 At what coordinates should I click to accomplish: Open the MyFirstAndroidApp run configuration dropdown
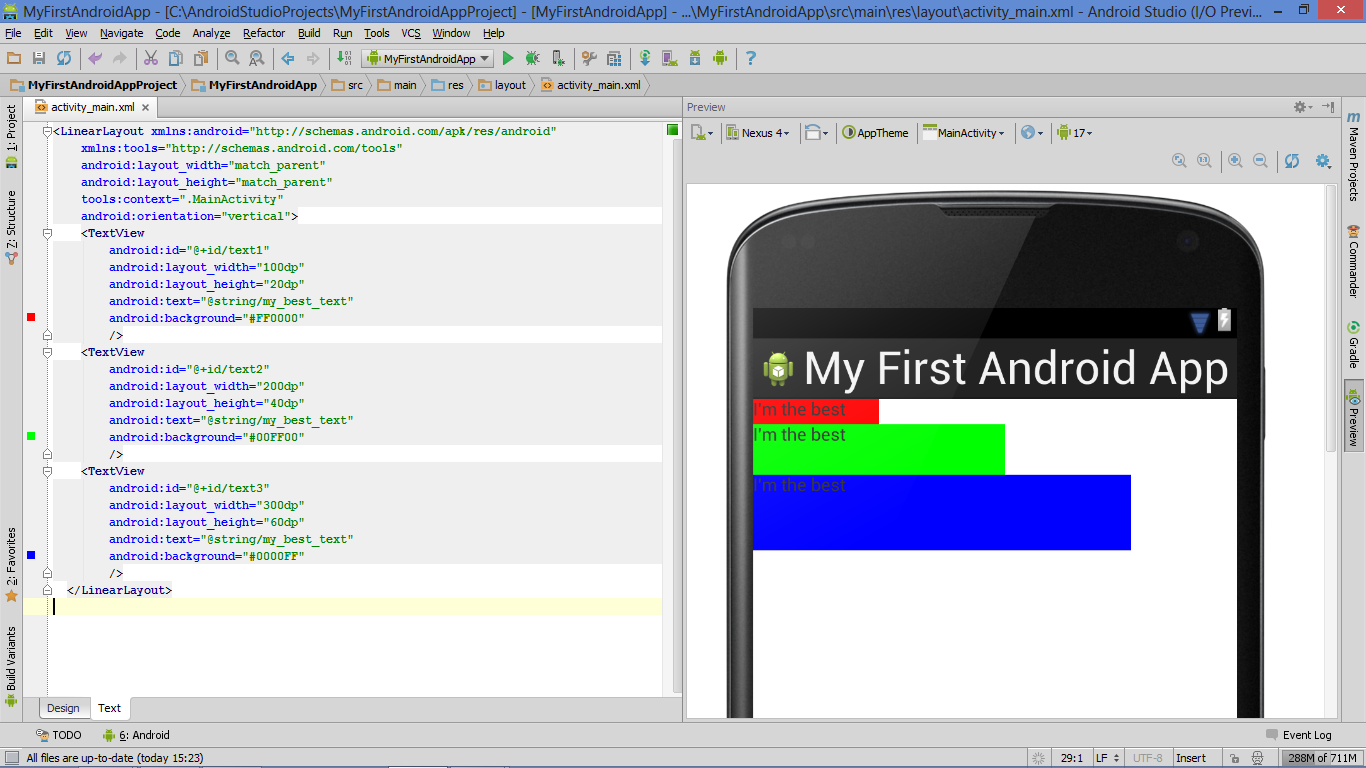click(x=428, y=59)
